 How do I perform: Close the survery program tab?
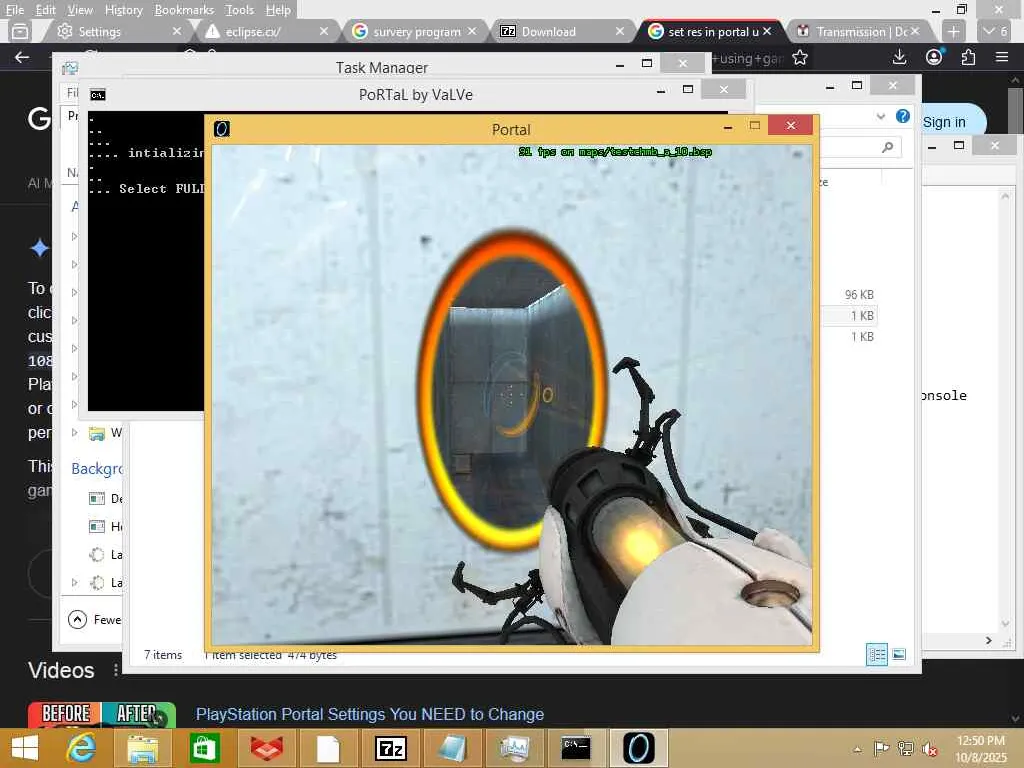(472, 31)
